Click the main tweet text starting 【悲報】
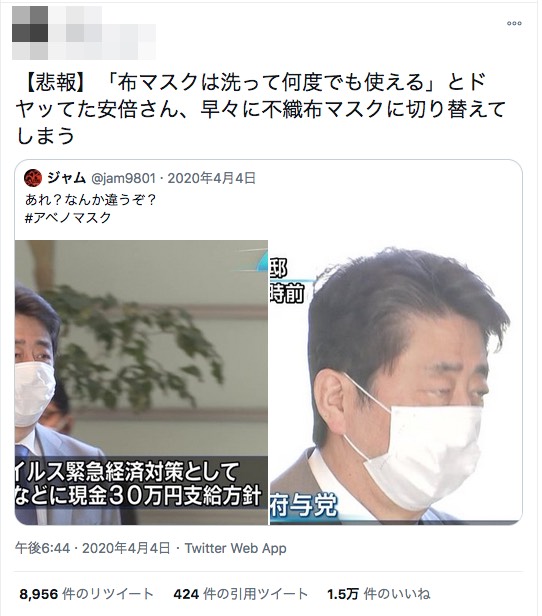The height and width of the screenshot is (616, 542). point(261,109)
